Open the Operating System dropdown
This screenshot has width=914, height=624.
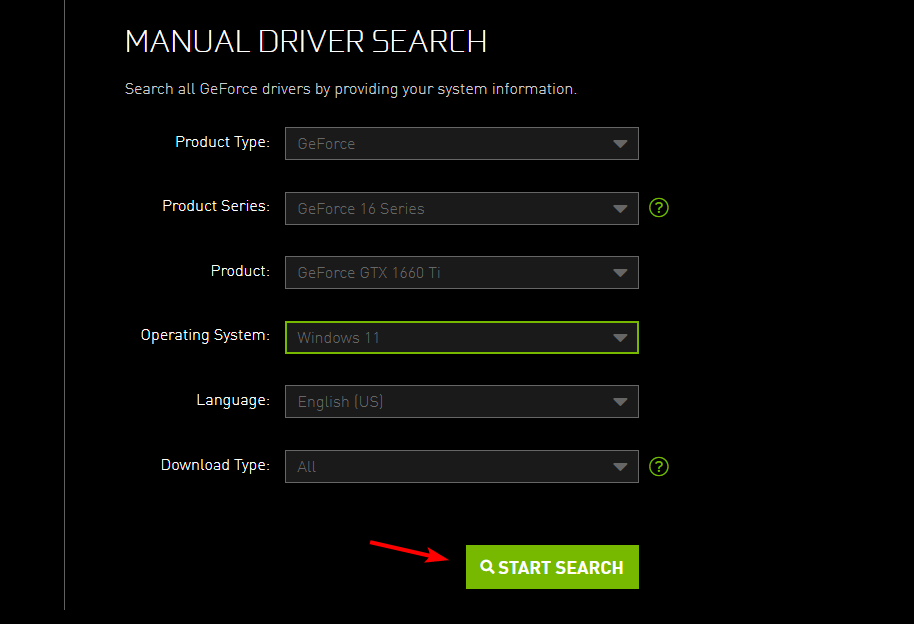tap(462, 338)
